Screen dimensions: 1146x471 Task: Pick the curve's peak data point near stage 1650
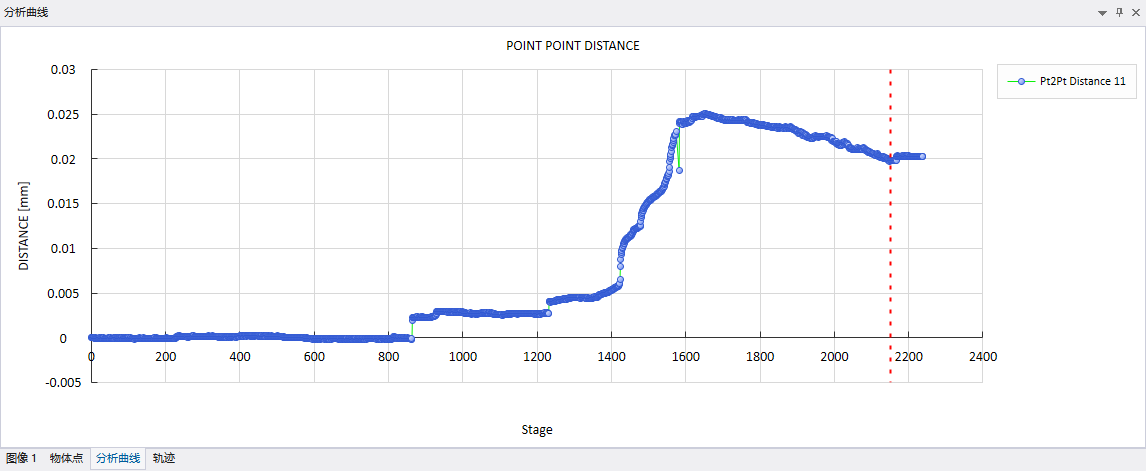pos(705,114)
